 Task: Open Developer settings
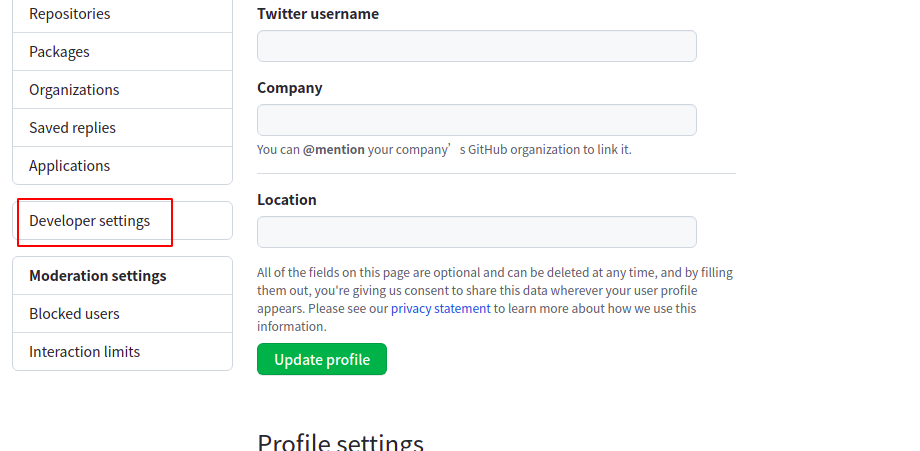(x=90, y=221)
